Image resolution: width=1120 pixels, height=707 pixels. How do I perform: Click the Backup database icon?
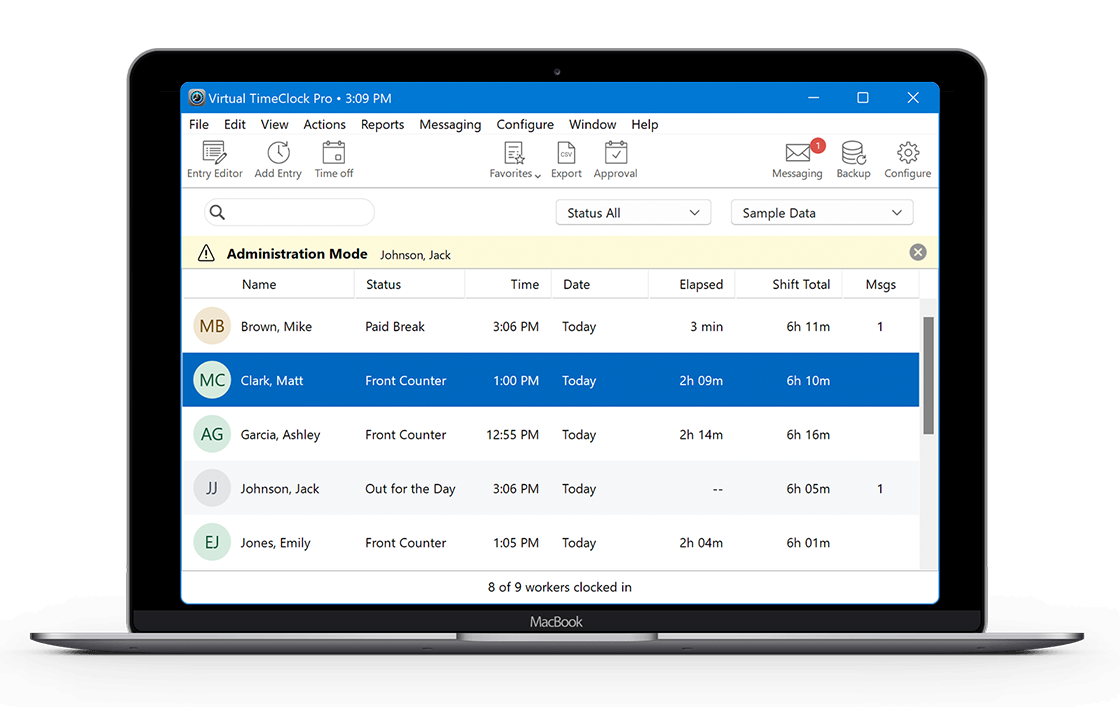click(x=854, y=159)
